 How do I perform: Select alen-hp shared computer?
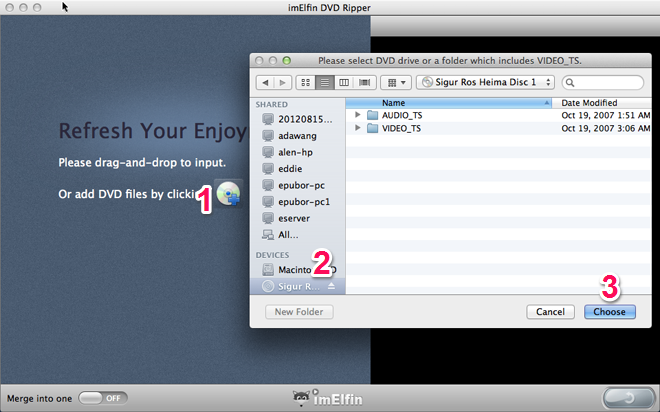[297, 152]
